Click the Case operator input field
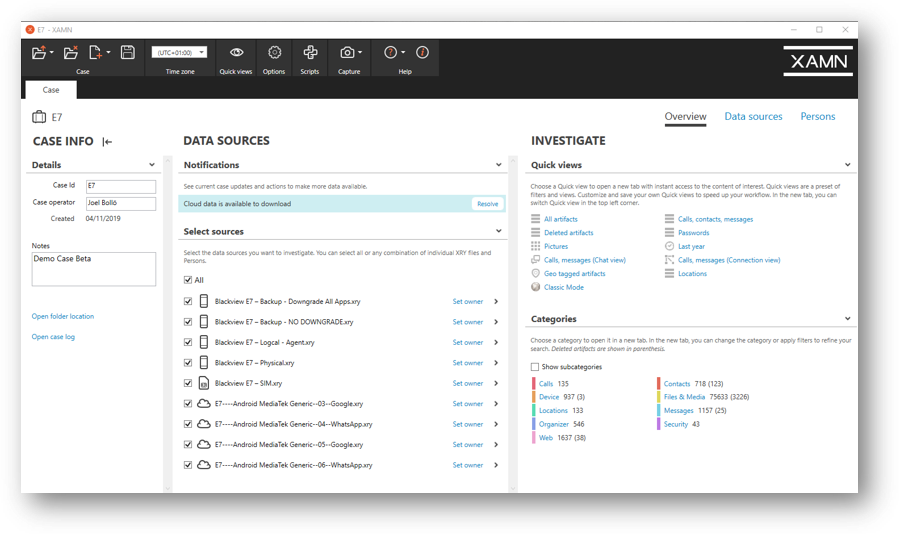 click(x=120, y=203)
